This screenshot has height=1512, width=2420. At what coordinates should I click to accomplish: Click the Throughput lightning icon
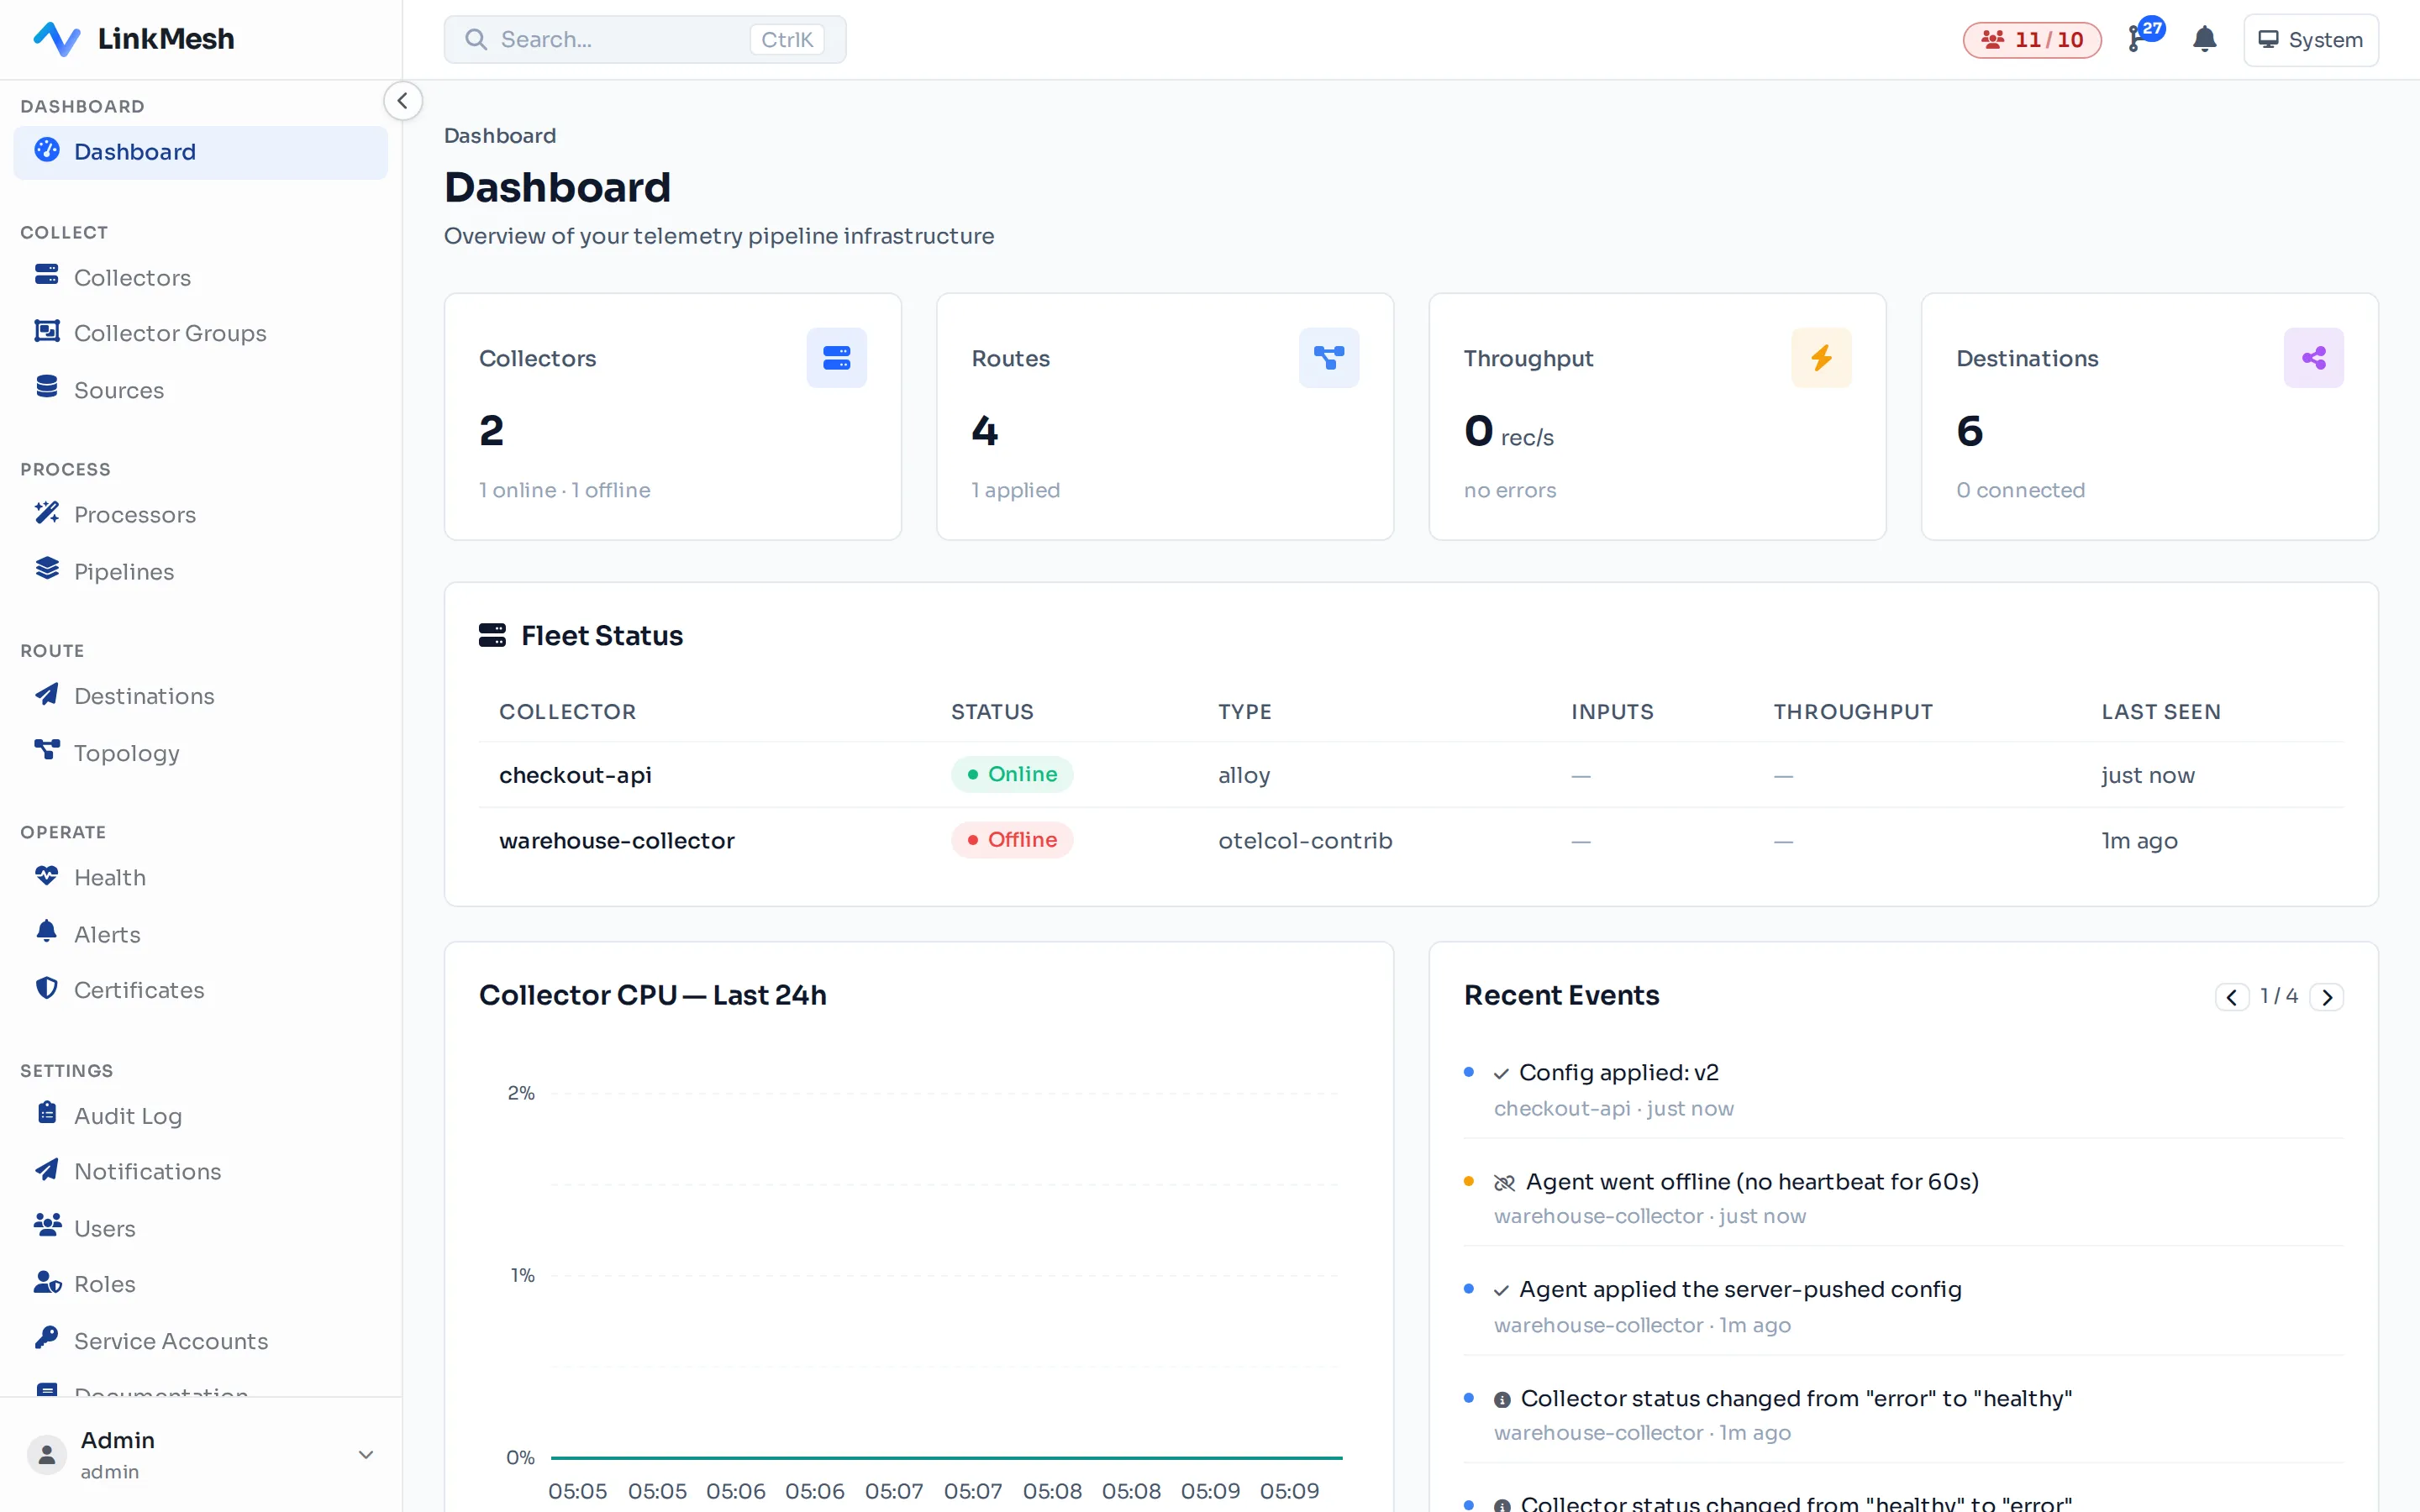(x=1821, y=358)
